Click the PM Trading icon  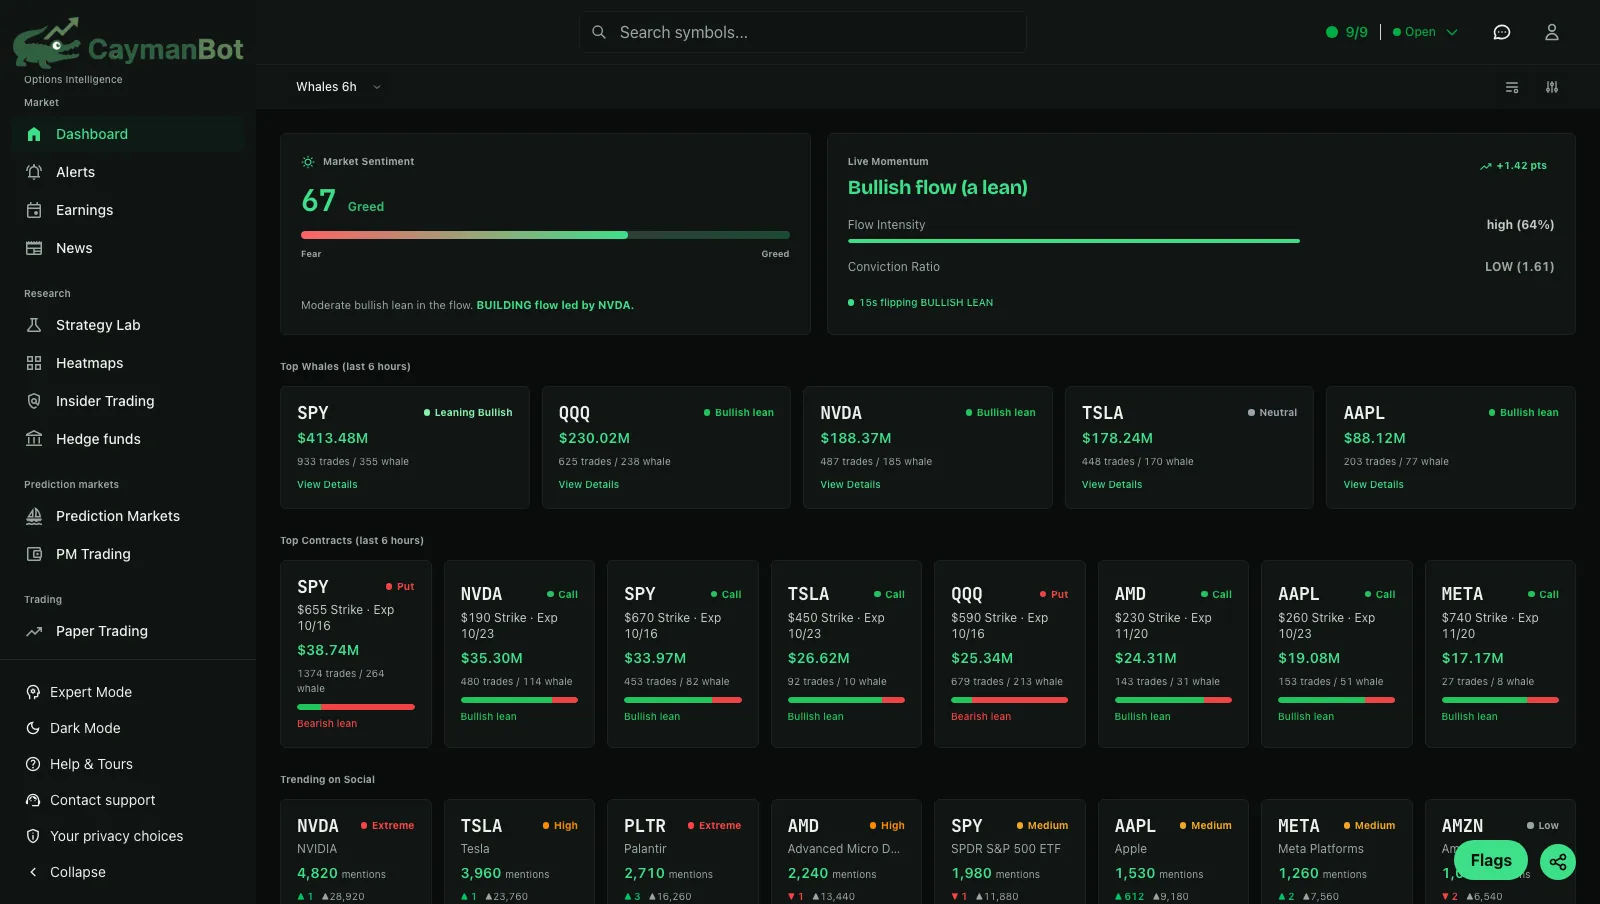click(x=34, y=554)
